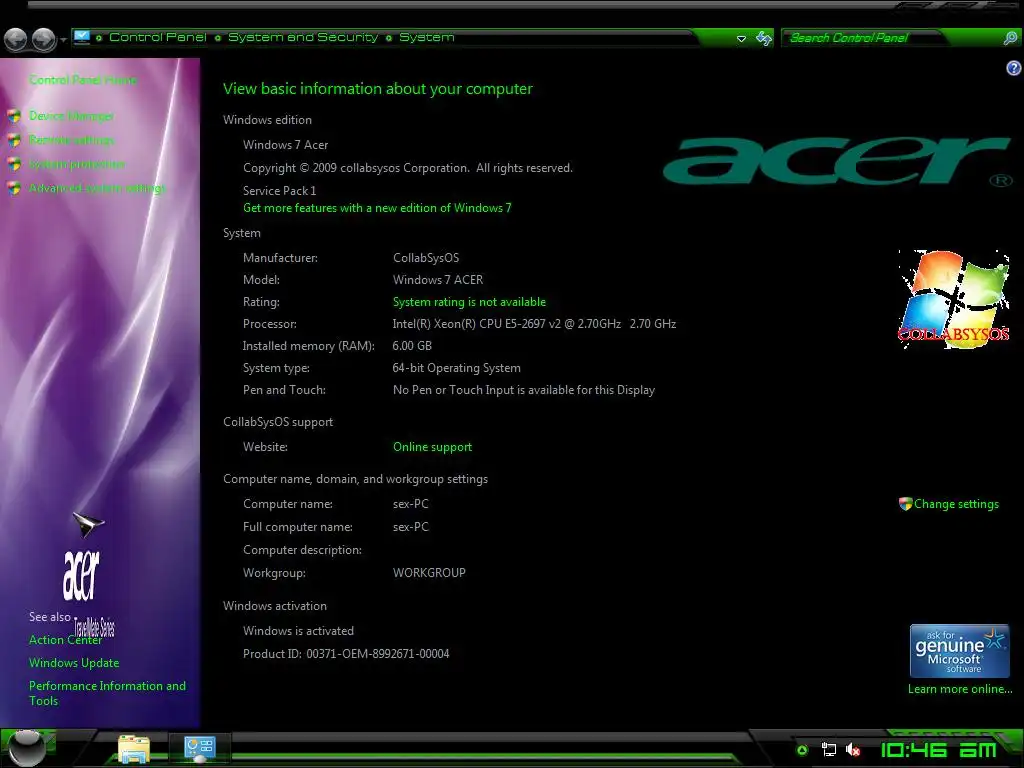Click the computer icon in the address bar
Image resolution: width=1024 pixels, height=768 pixels.
[x=82, y=37]
